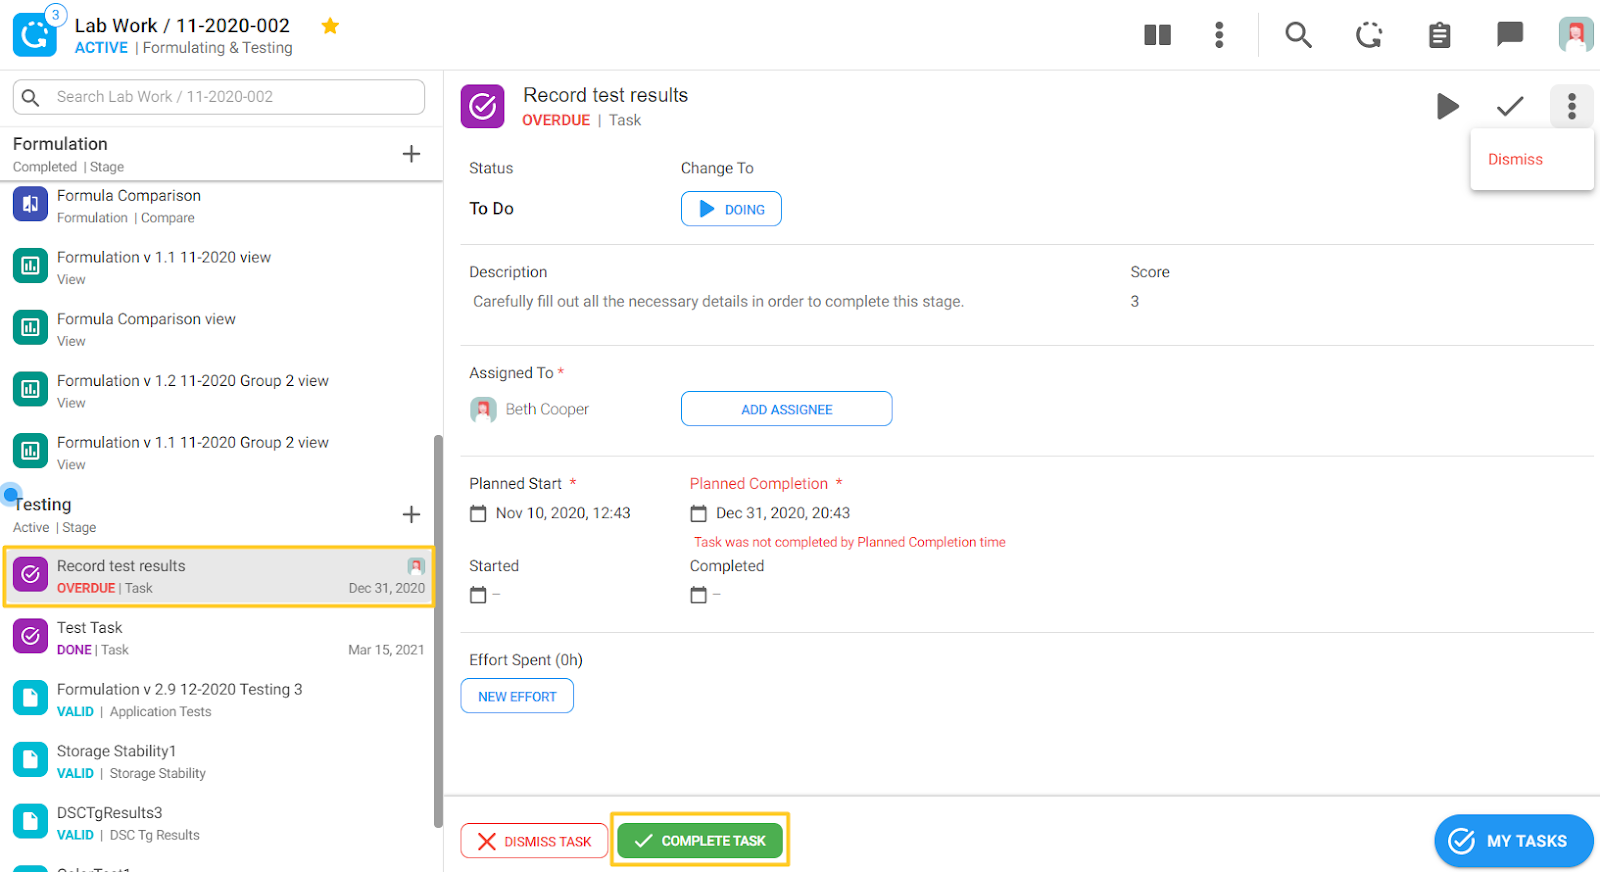Screen dimensions: 1600x872
Task: Click Planned Completion value Dec 31, 2020, 20:43
Action: pos(783,513)
